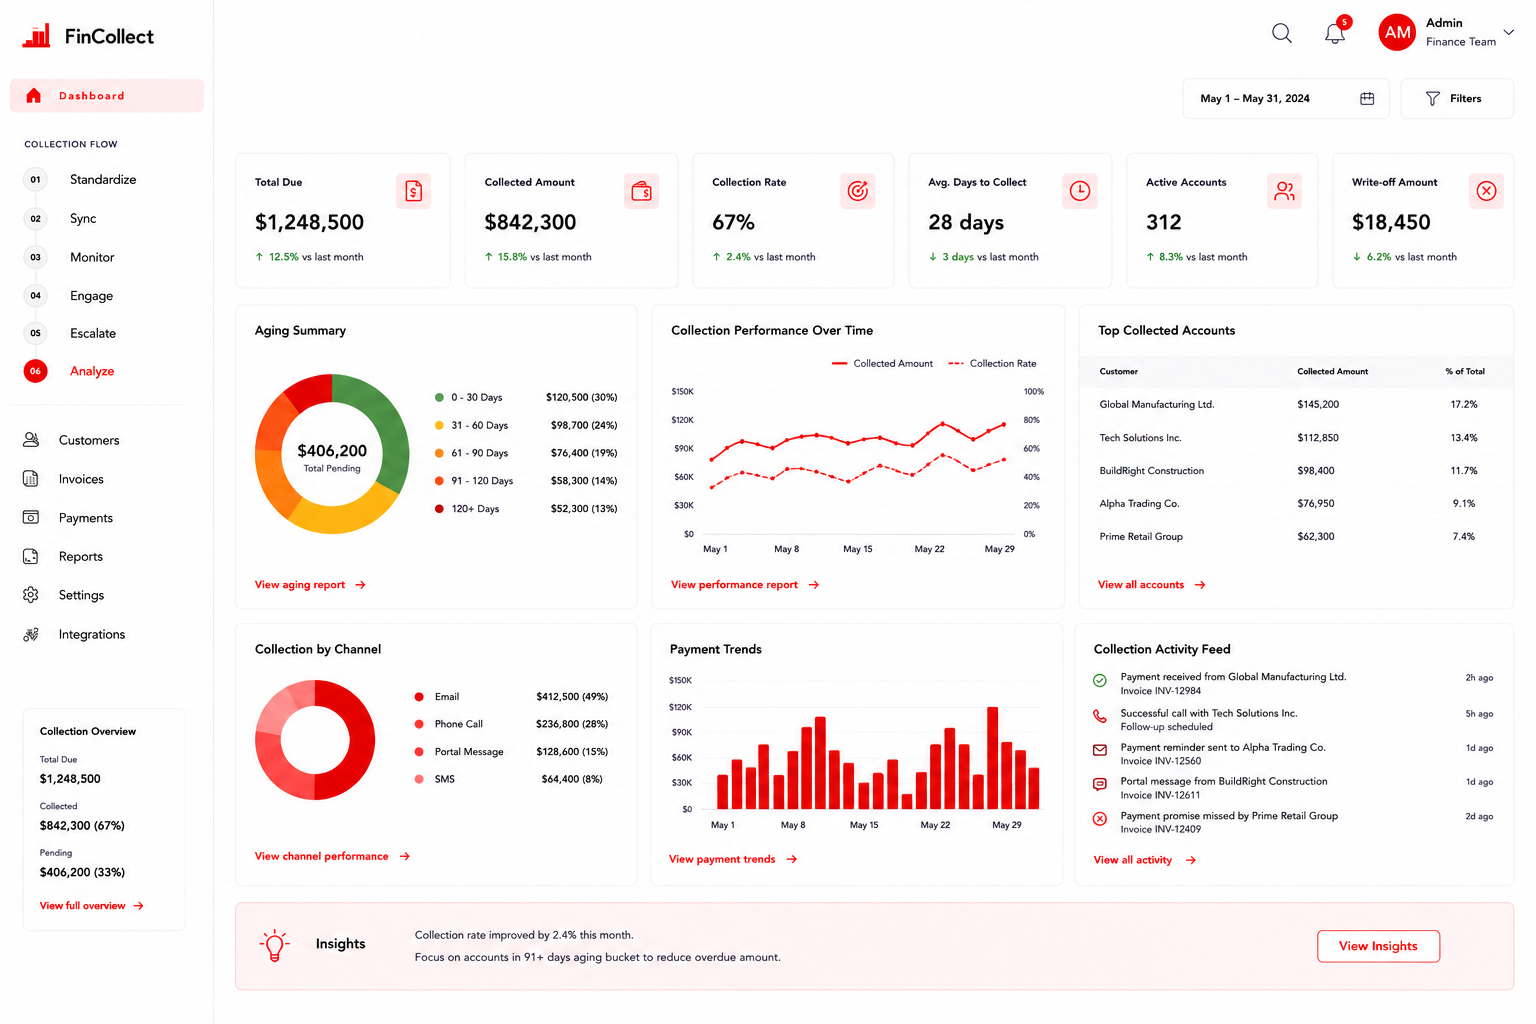Open View full overview link
The height and width of the screenshot is (1024, 1536).
pyautogui.click(x=92, y=906)
